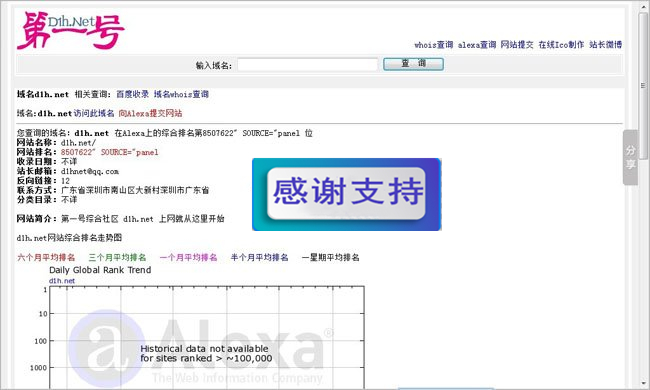Click the vertical scrollbar thumb
The image size is (650, 390).
coord(643,85)
